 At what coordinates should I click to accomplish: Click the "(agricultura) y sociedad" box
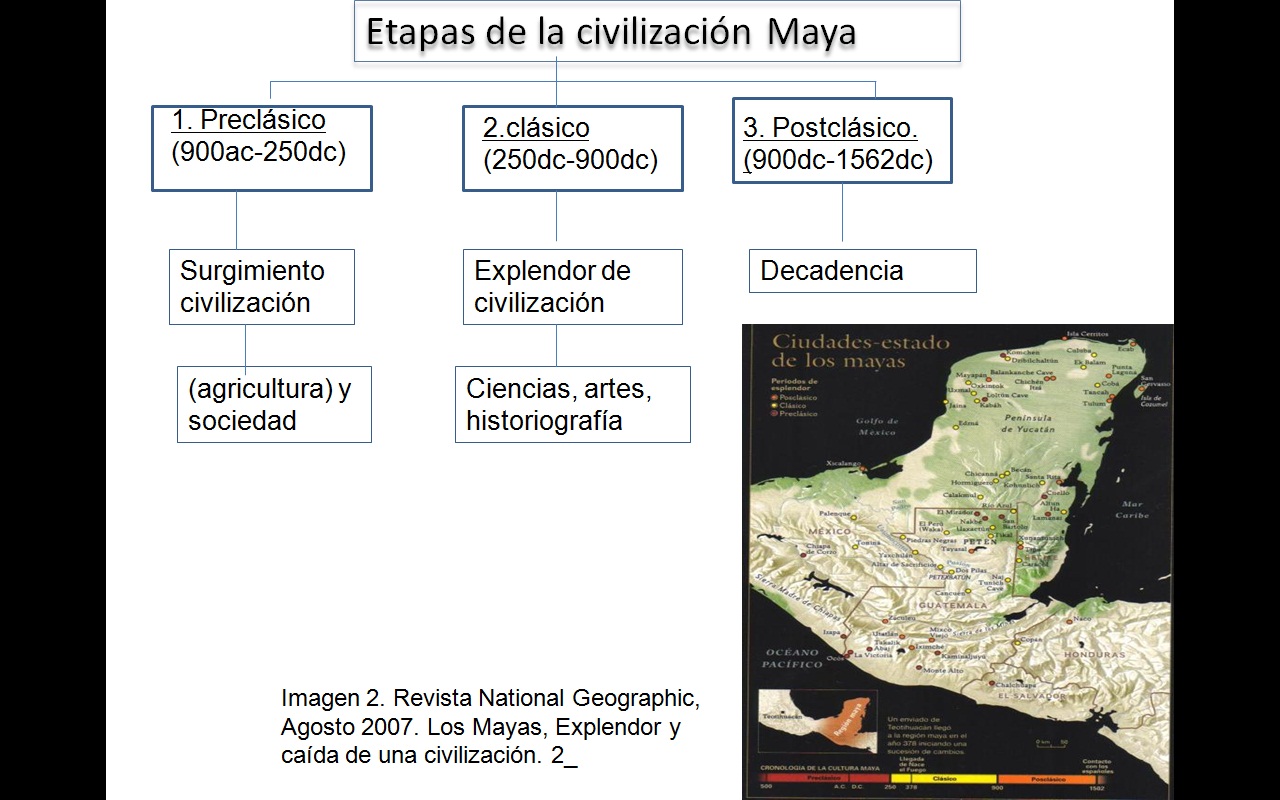[274, 404]
